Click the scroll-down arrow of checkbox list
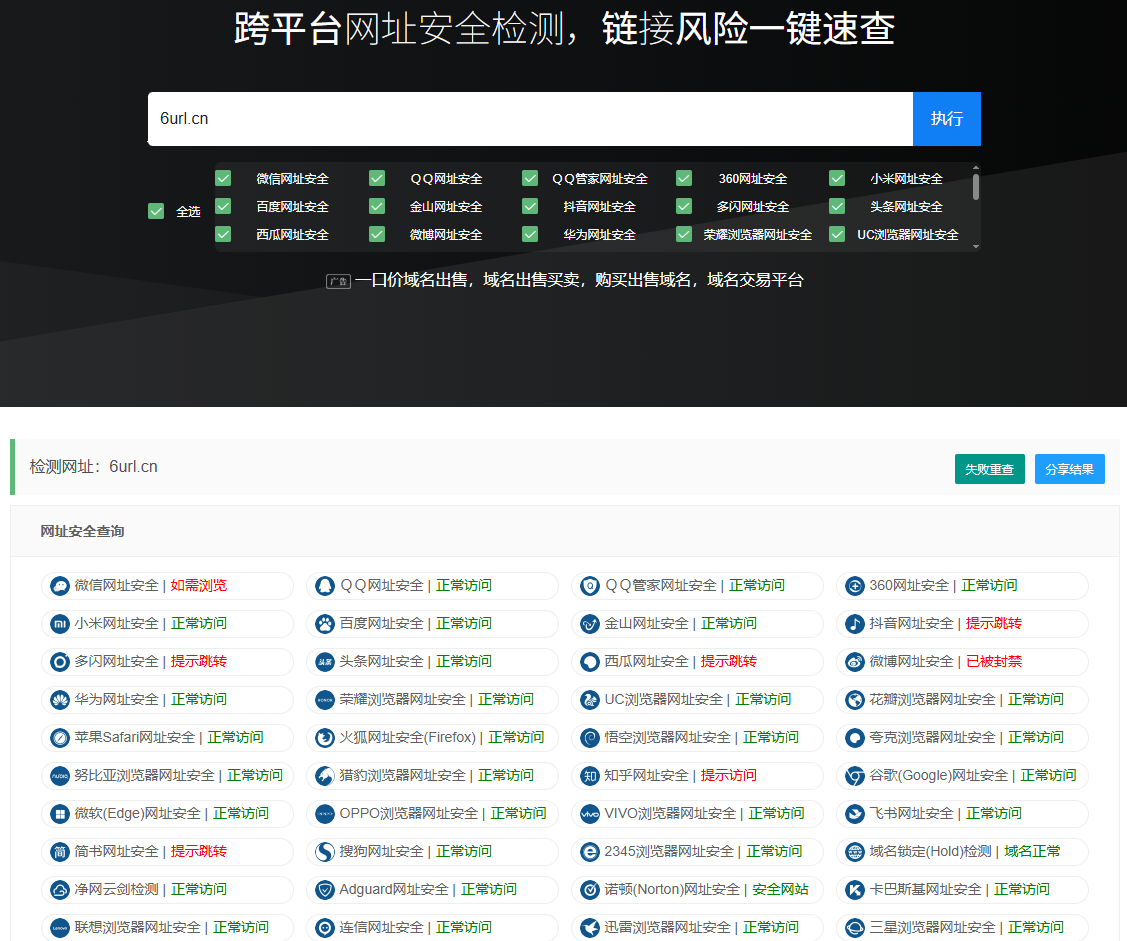The height and width of the screenshot is (941, 1127). pyautogui.click(x=976, y=247)
